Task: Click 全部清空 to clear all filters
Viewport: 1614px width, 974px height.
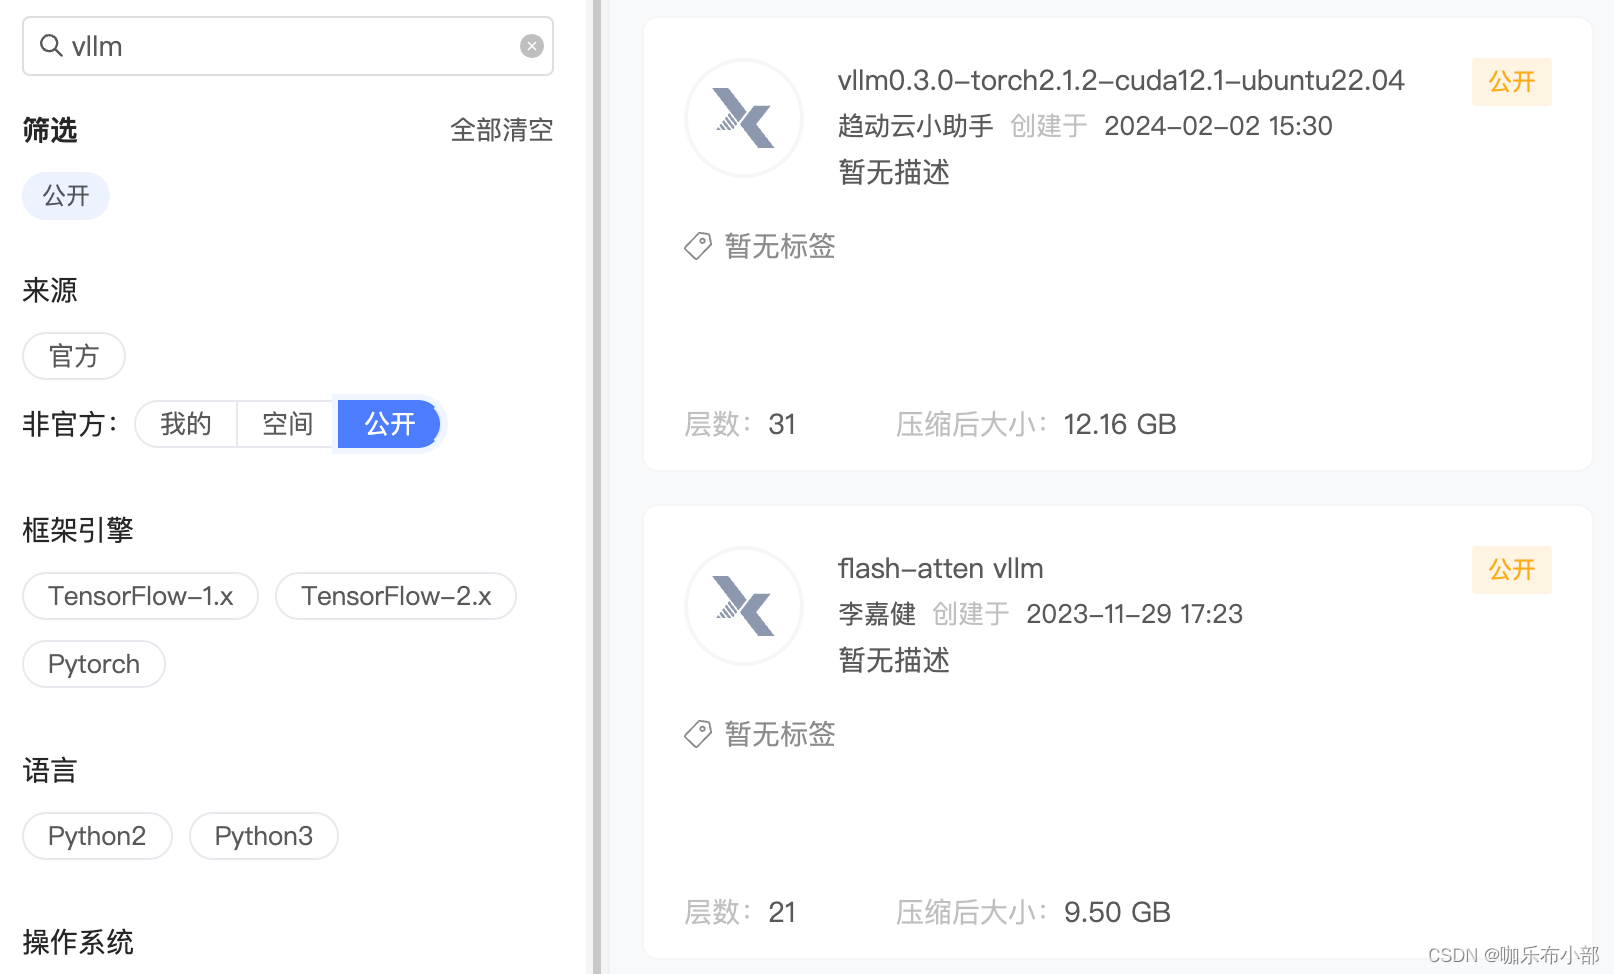Action: pyautogui.click(x=501, y=130)
